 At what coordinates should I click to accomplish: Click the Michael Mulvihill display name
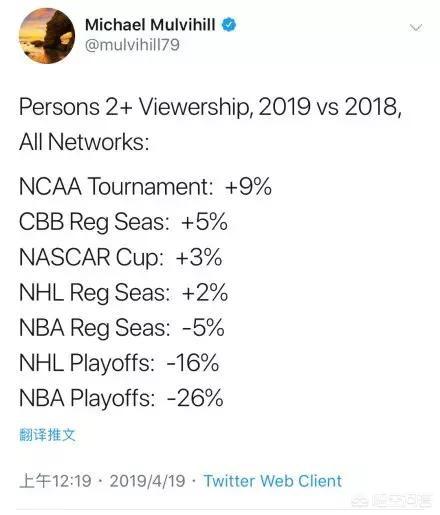[x=150, y=25]
